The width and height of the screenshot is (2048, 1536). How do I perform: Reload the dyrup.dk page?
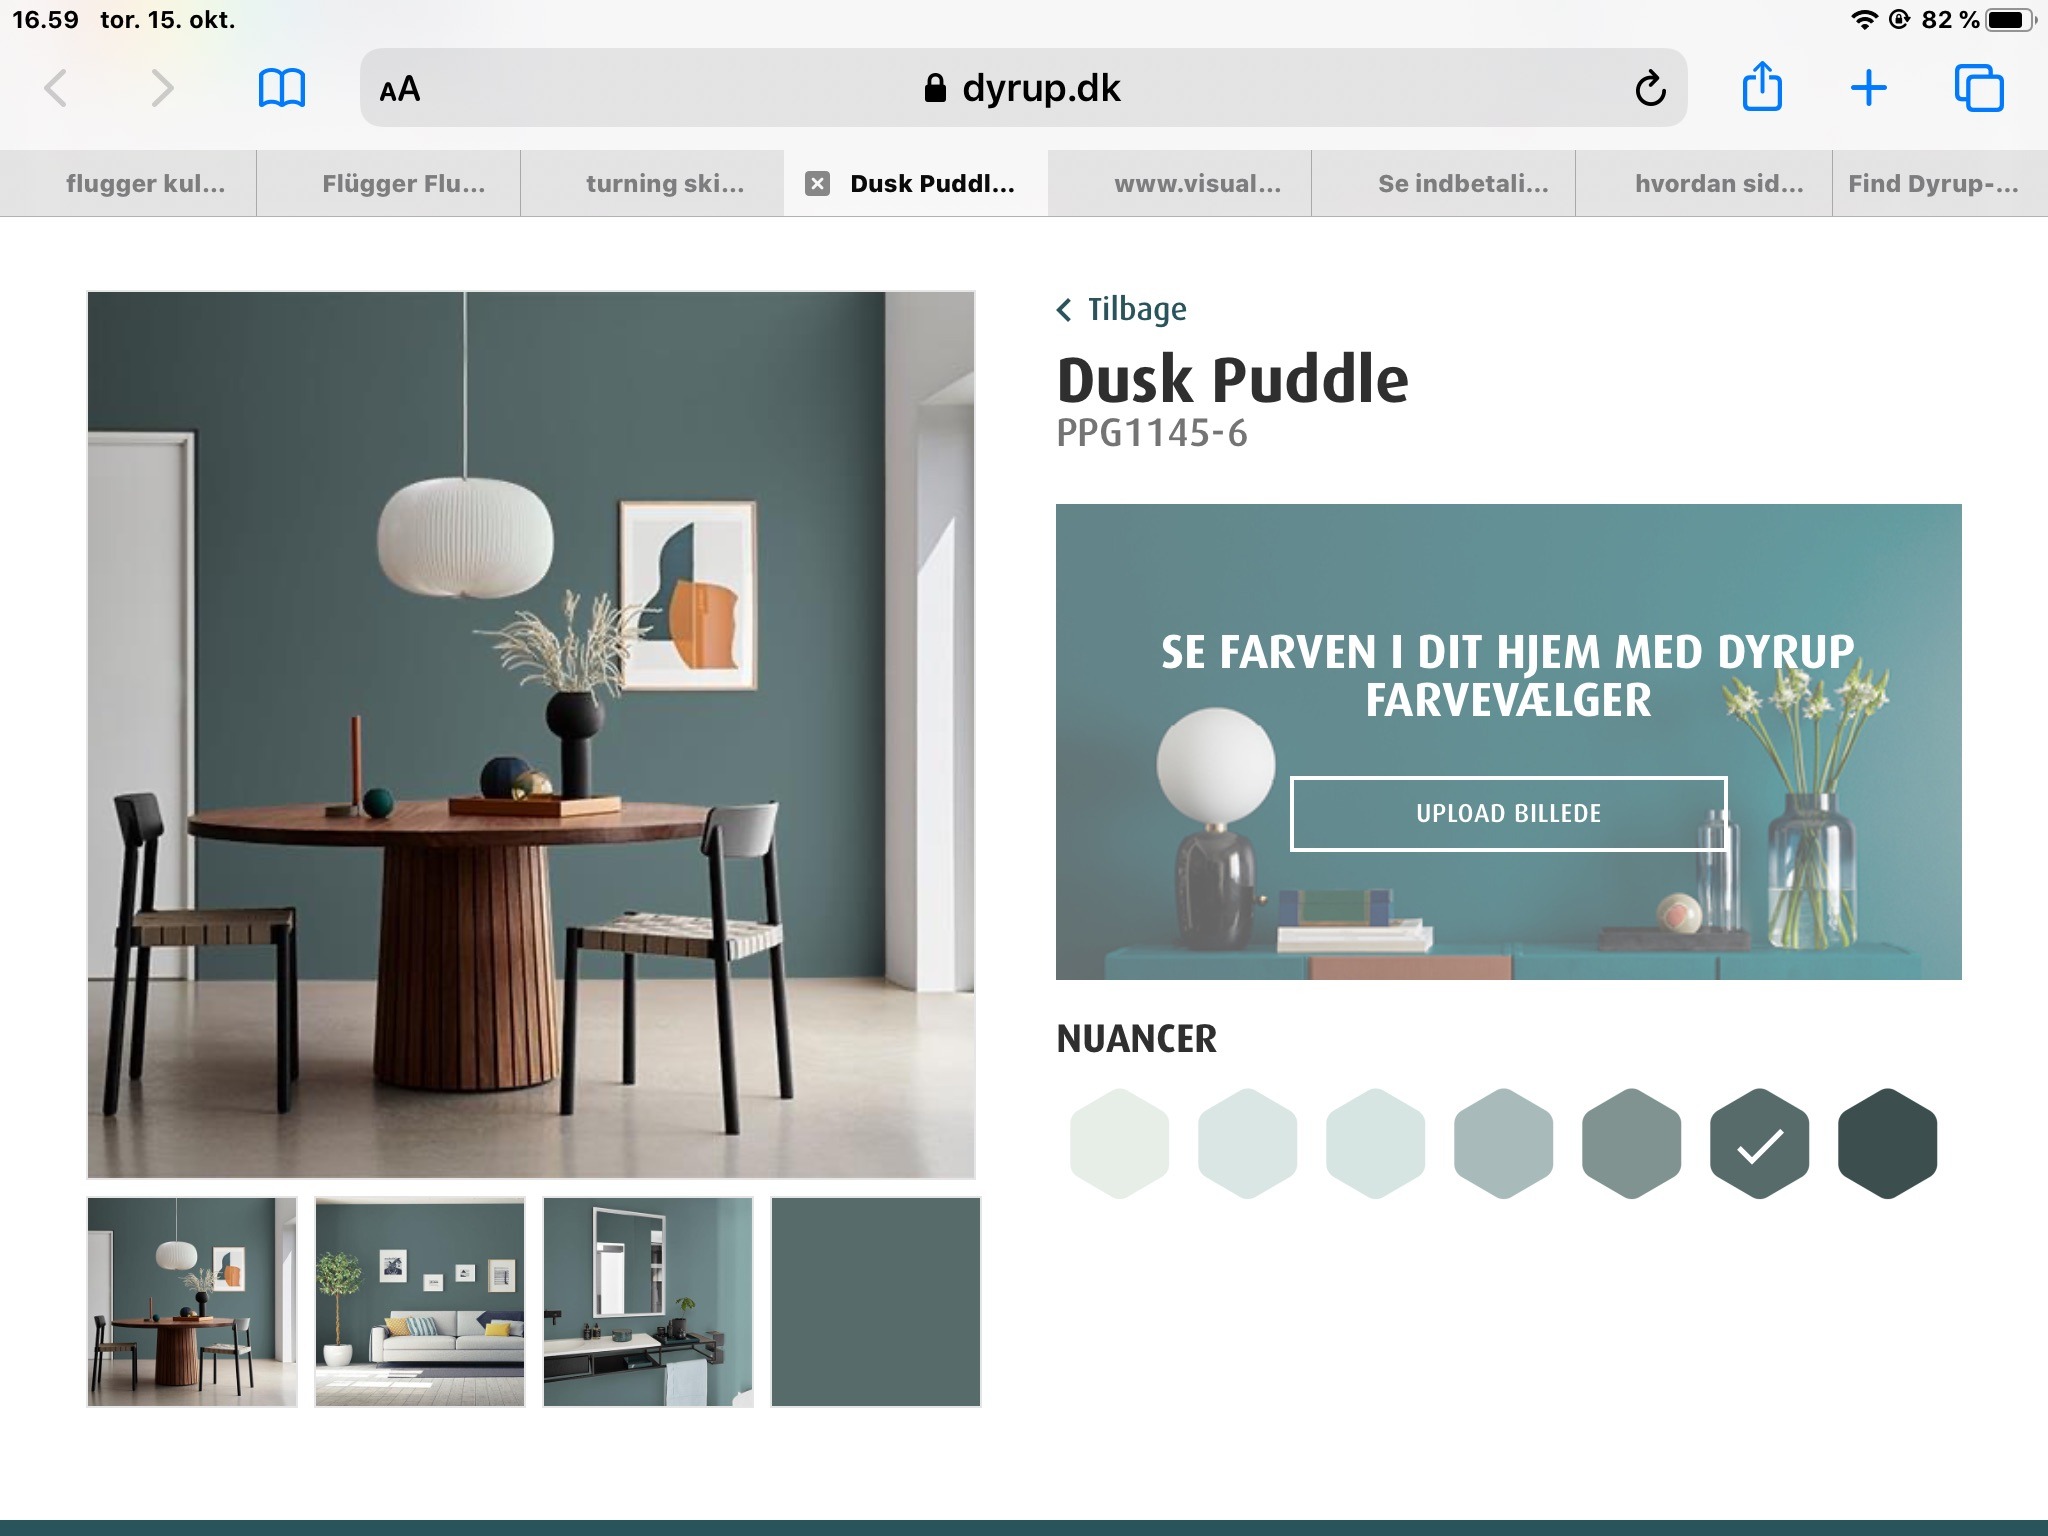point(1650,89)
